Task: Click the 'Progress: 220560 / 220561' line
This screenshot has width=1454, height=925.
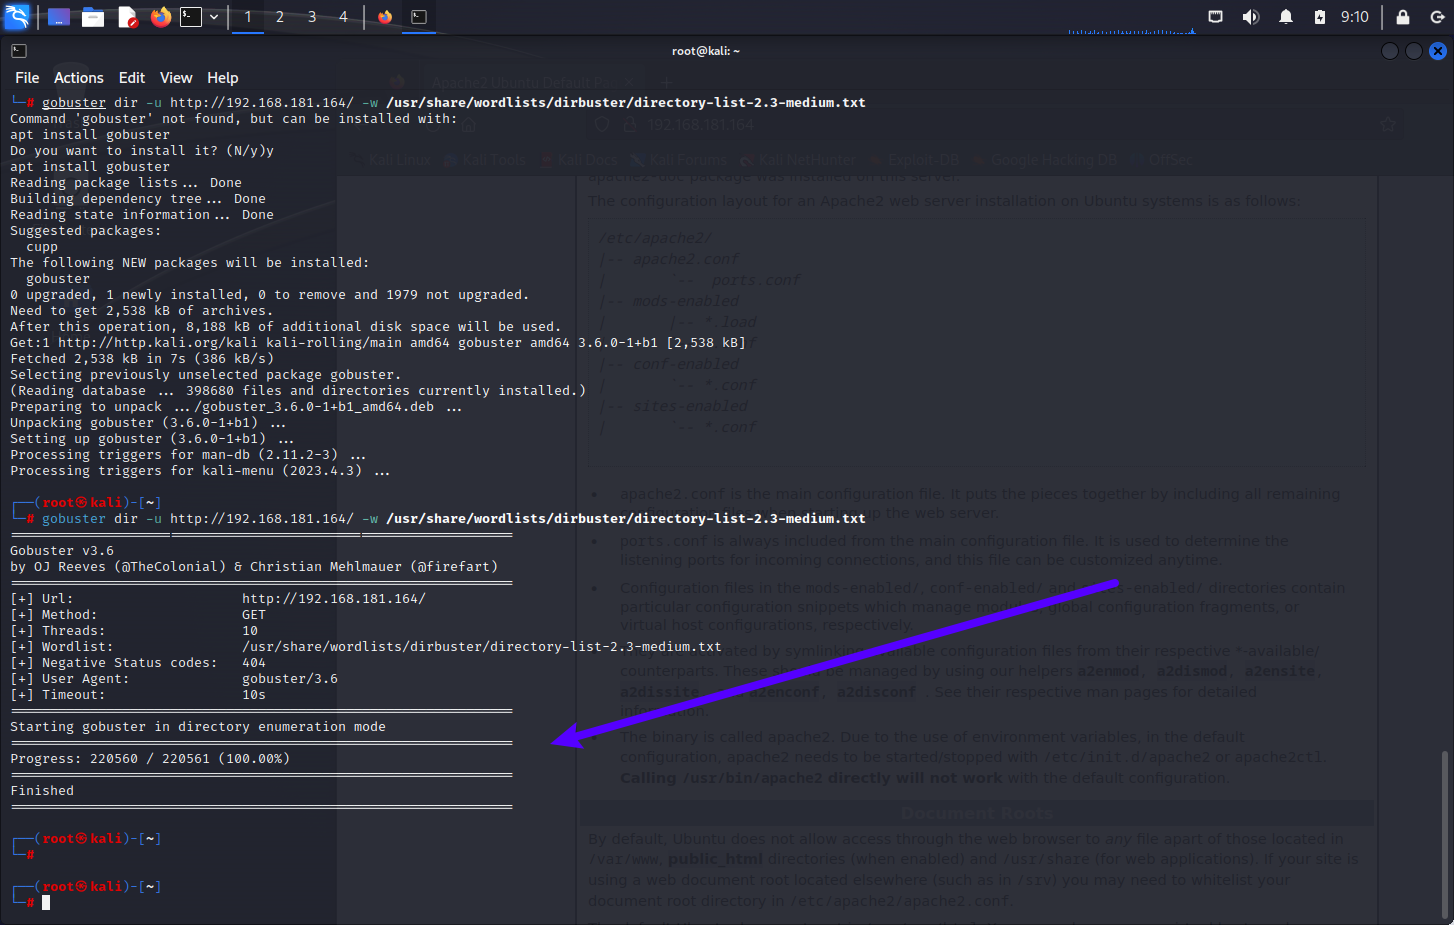Action: coord(150,759)
